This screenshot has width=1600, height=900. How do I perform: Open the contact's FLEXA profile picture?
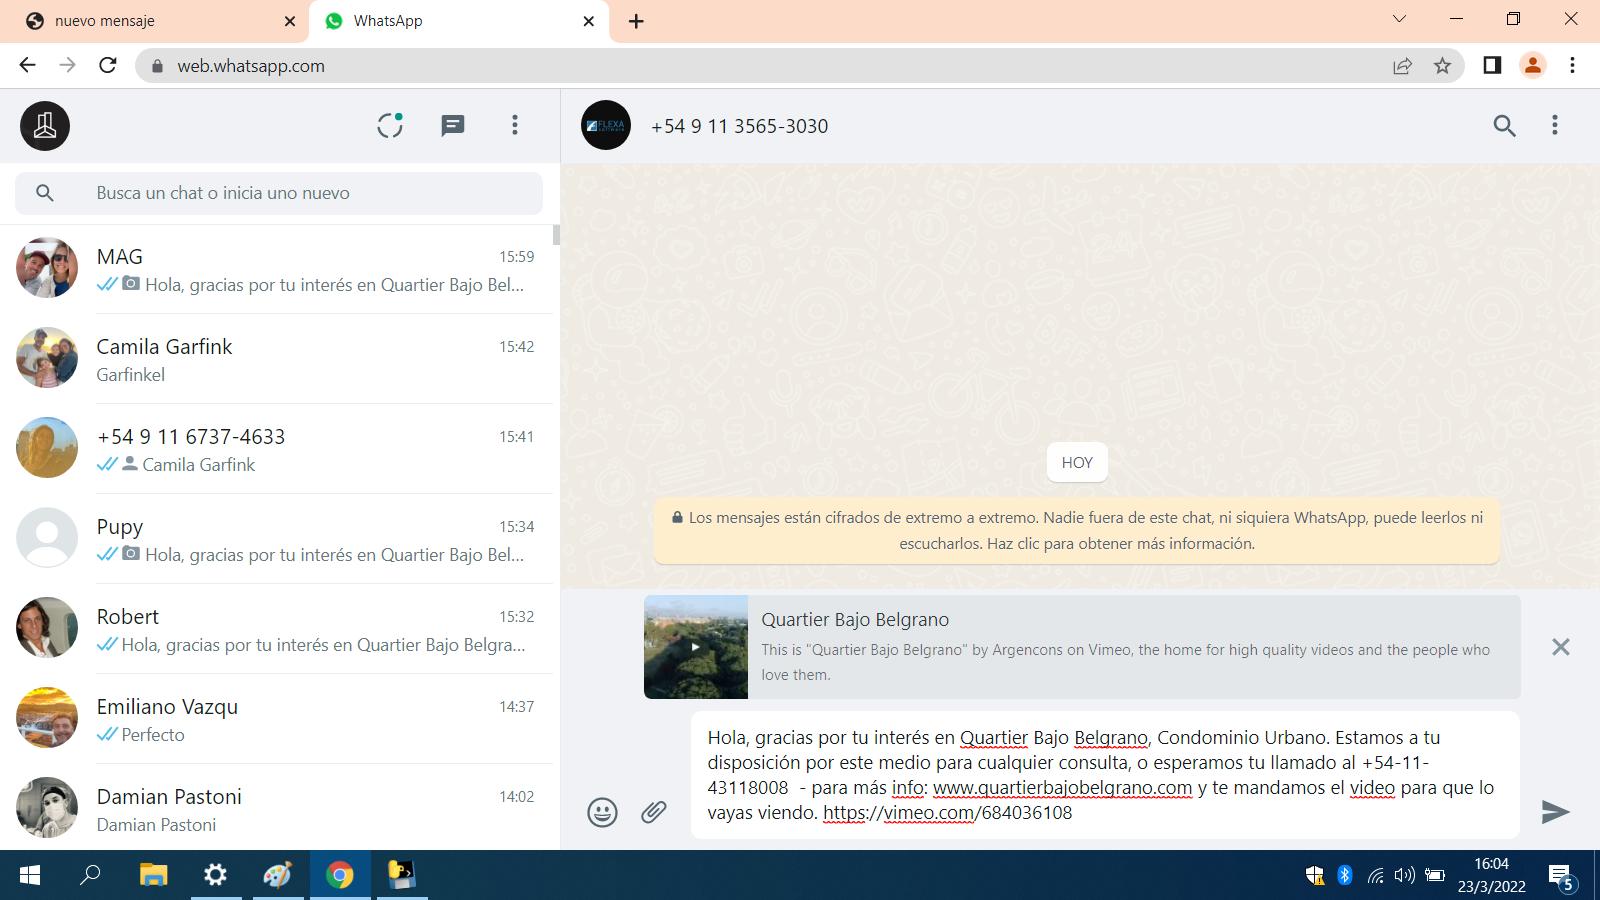(x=606, y=125)
